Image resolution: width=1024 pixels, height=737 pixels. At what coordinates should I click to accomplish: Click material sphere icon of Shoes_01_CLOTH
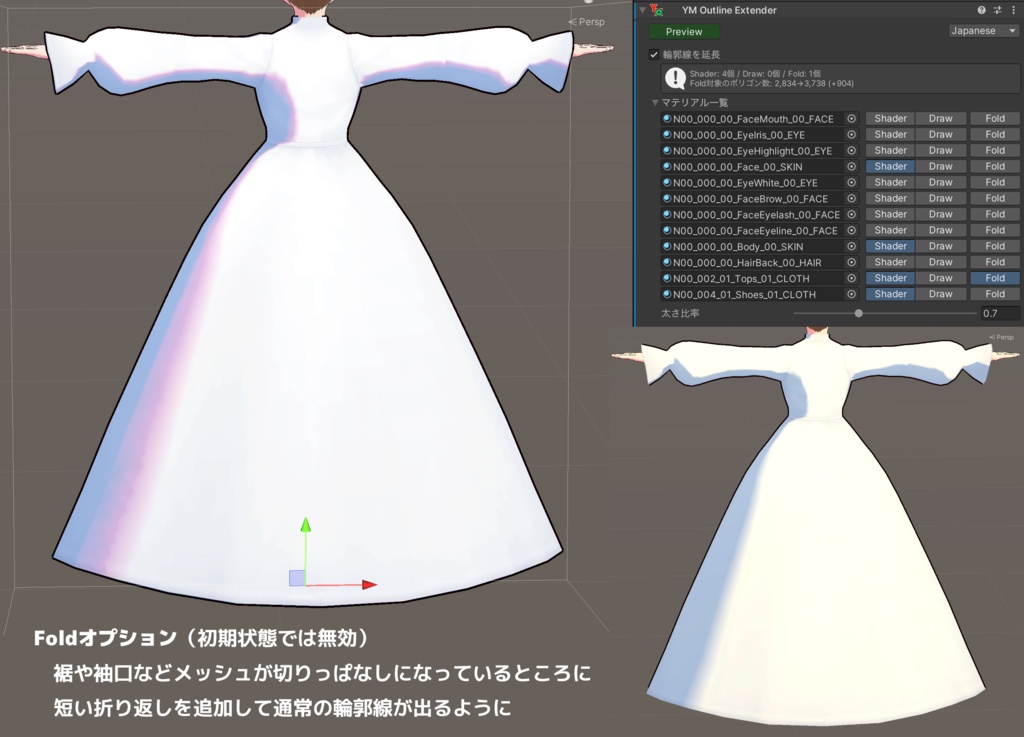667,294
